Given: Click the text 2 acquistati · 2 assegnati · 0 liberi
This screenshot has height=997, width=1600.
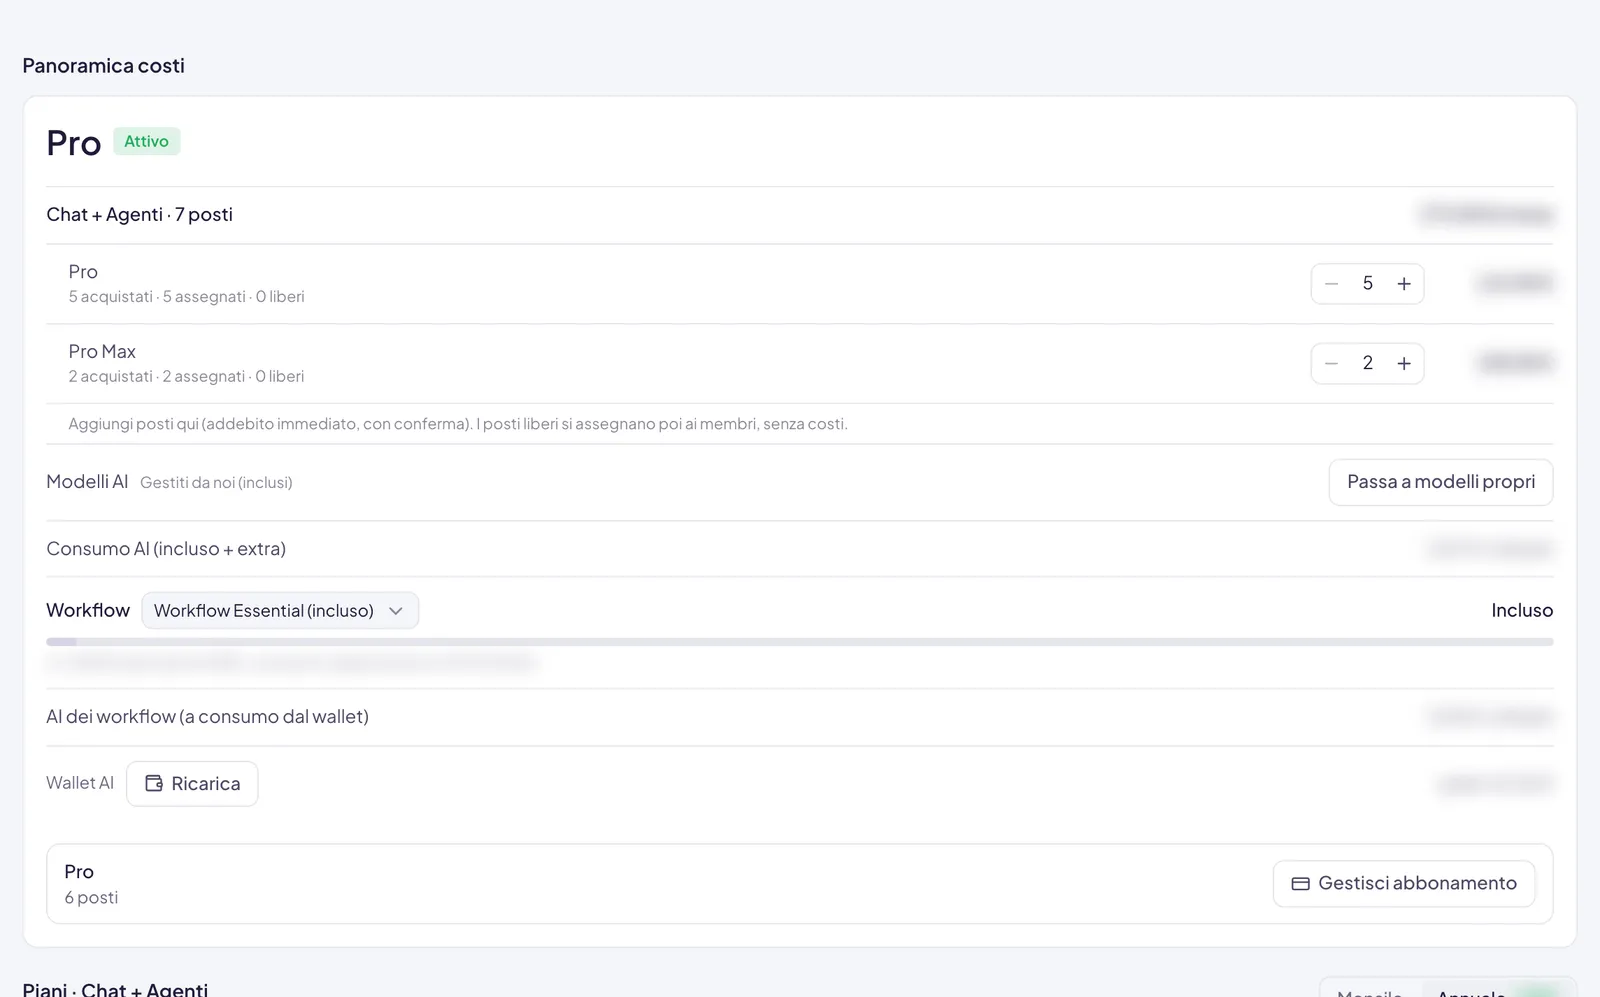Looking at the screenshot, I should [x=186, y=377].
